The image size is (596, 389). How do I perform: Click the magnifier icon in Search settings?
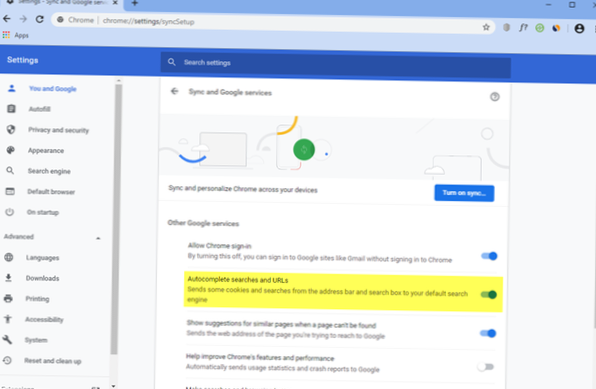(x=172, y=62)
